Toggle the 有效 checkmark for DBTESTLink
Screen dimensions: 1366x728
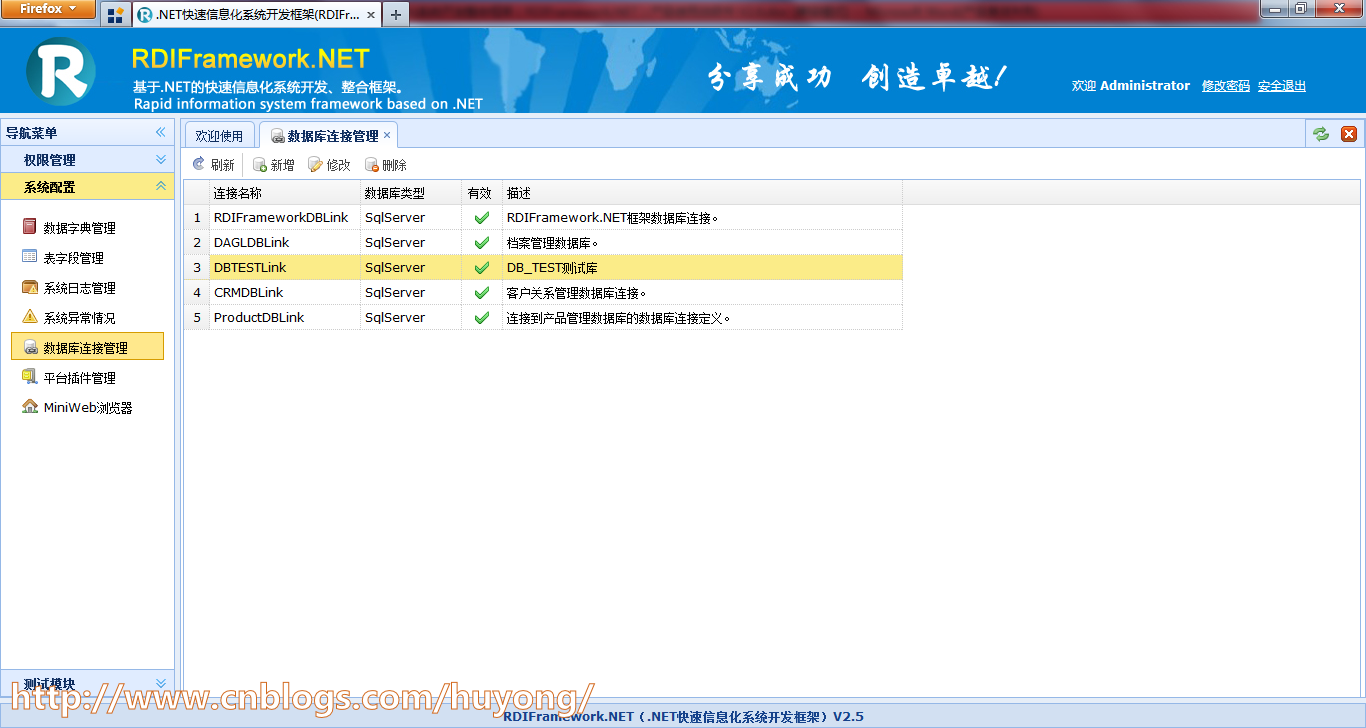coord(480,267)
